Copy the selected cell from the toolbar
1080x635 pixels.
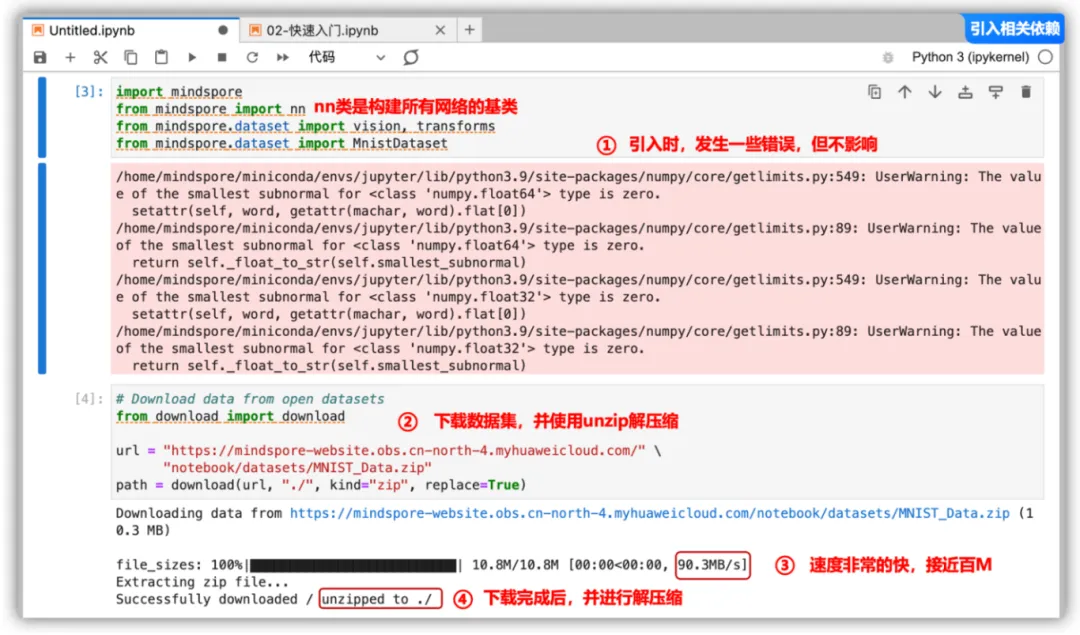point(131,57)
